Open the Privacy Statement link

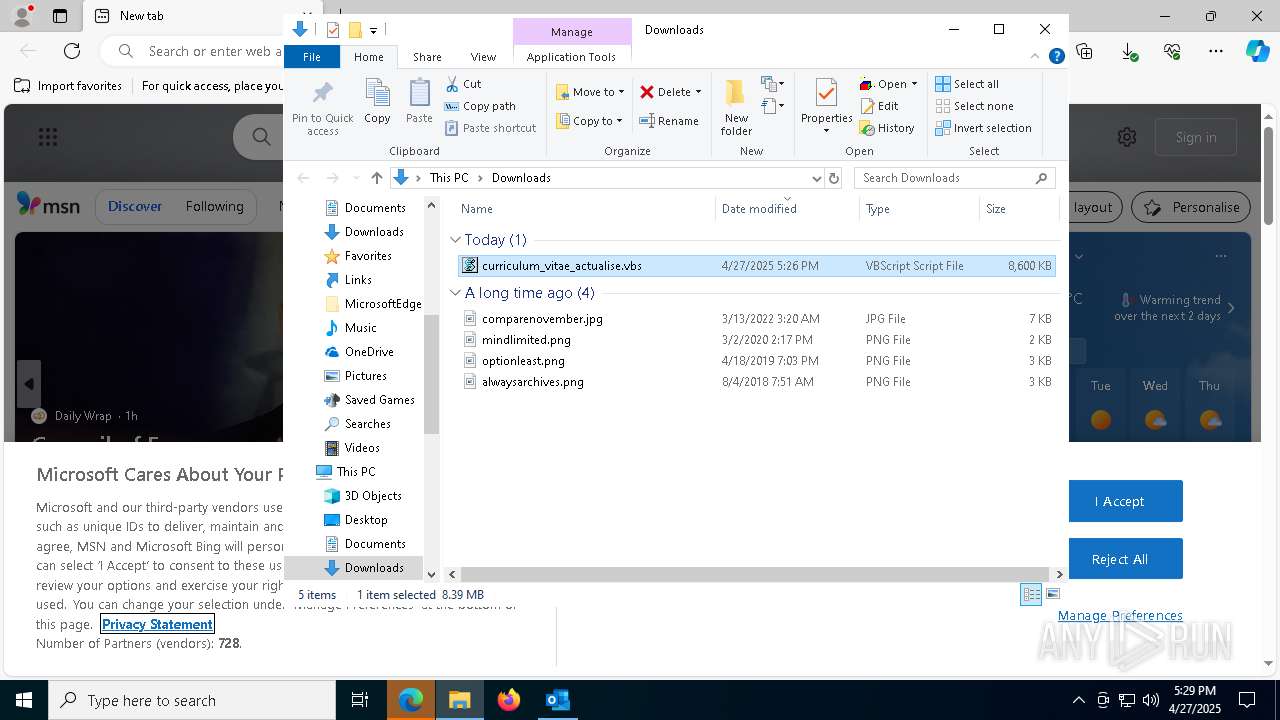157,624
